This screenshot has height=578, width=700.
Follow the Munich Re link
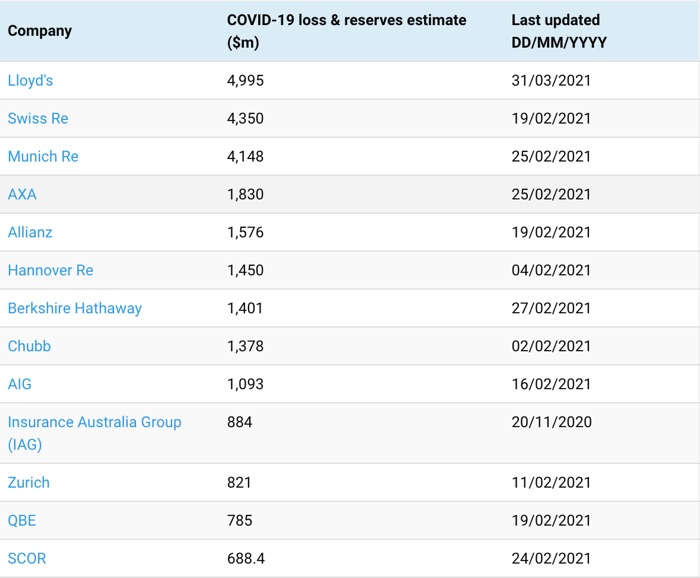pyautogui.click(x=43, y=157)
